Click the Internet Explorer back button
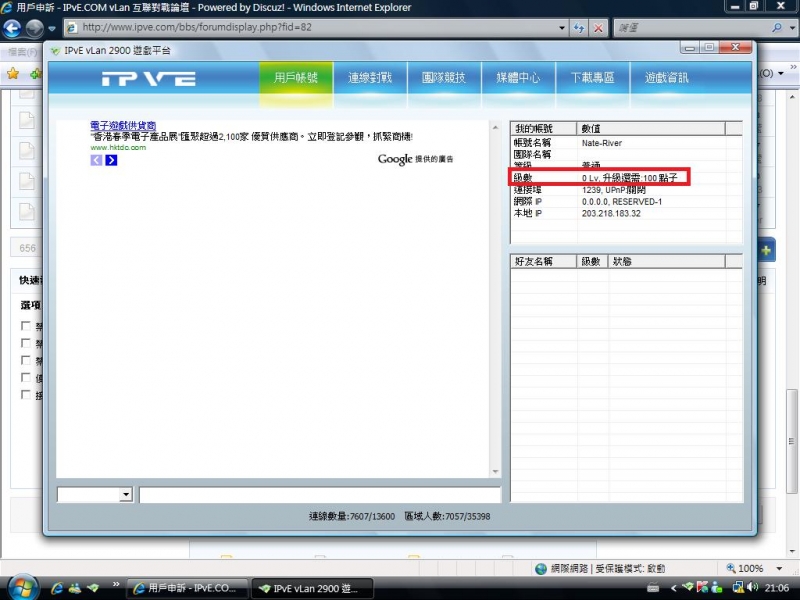The image size is (800, 600). tap(12, 28)
